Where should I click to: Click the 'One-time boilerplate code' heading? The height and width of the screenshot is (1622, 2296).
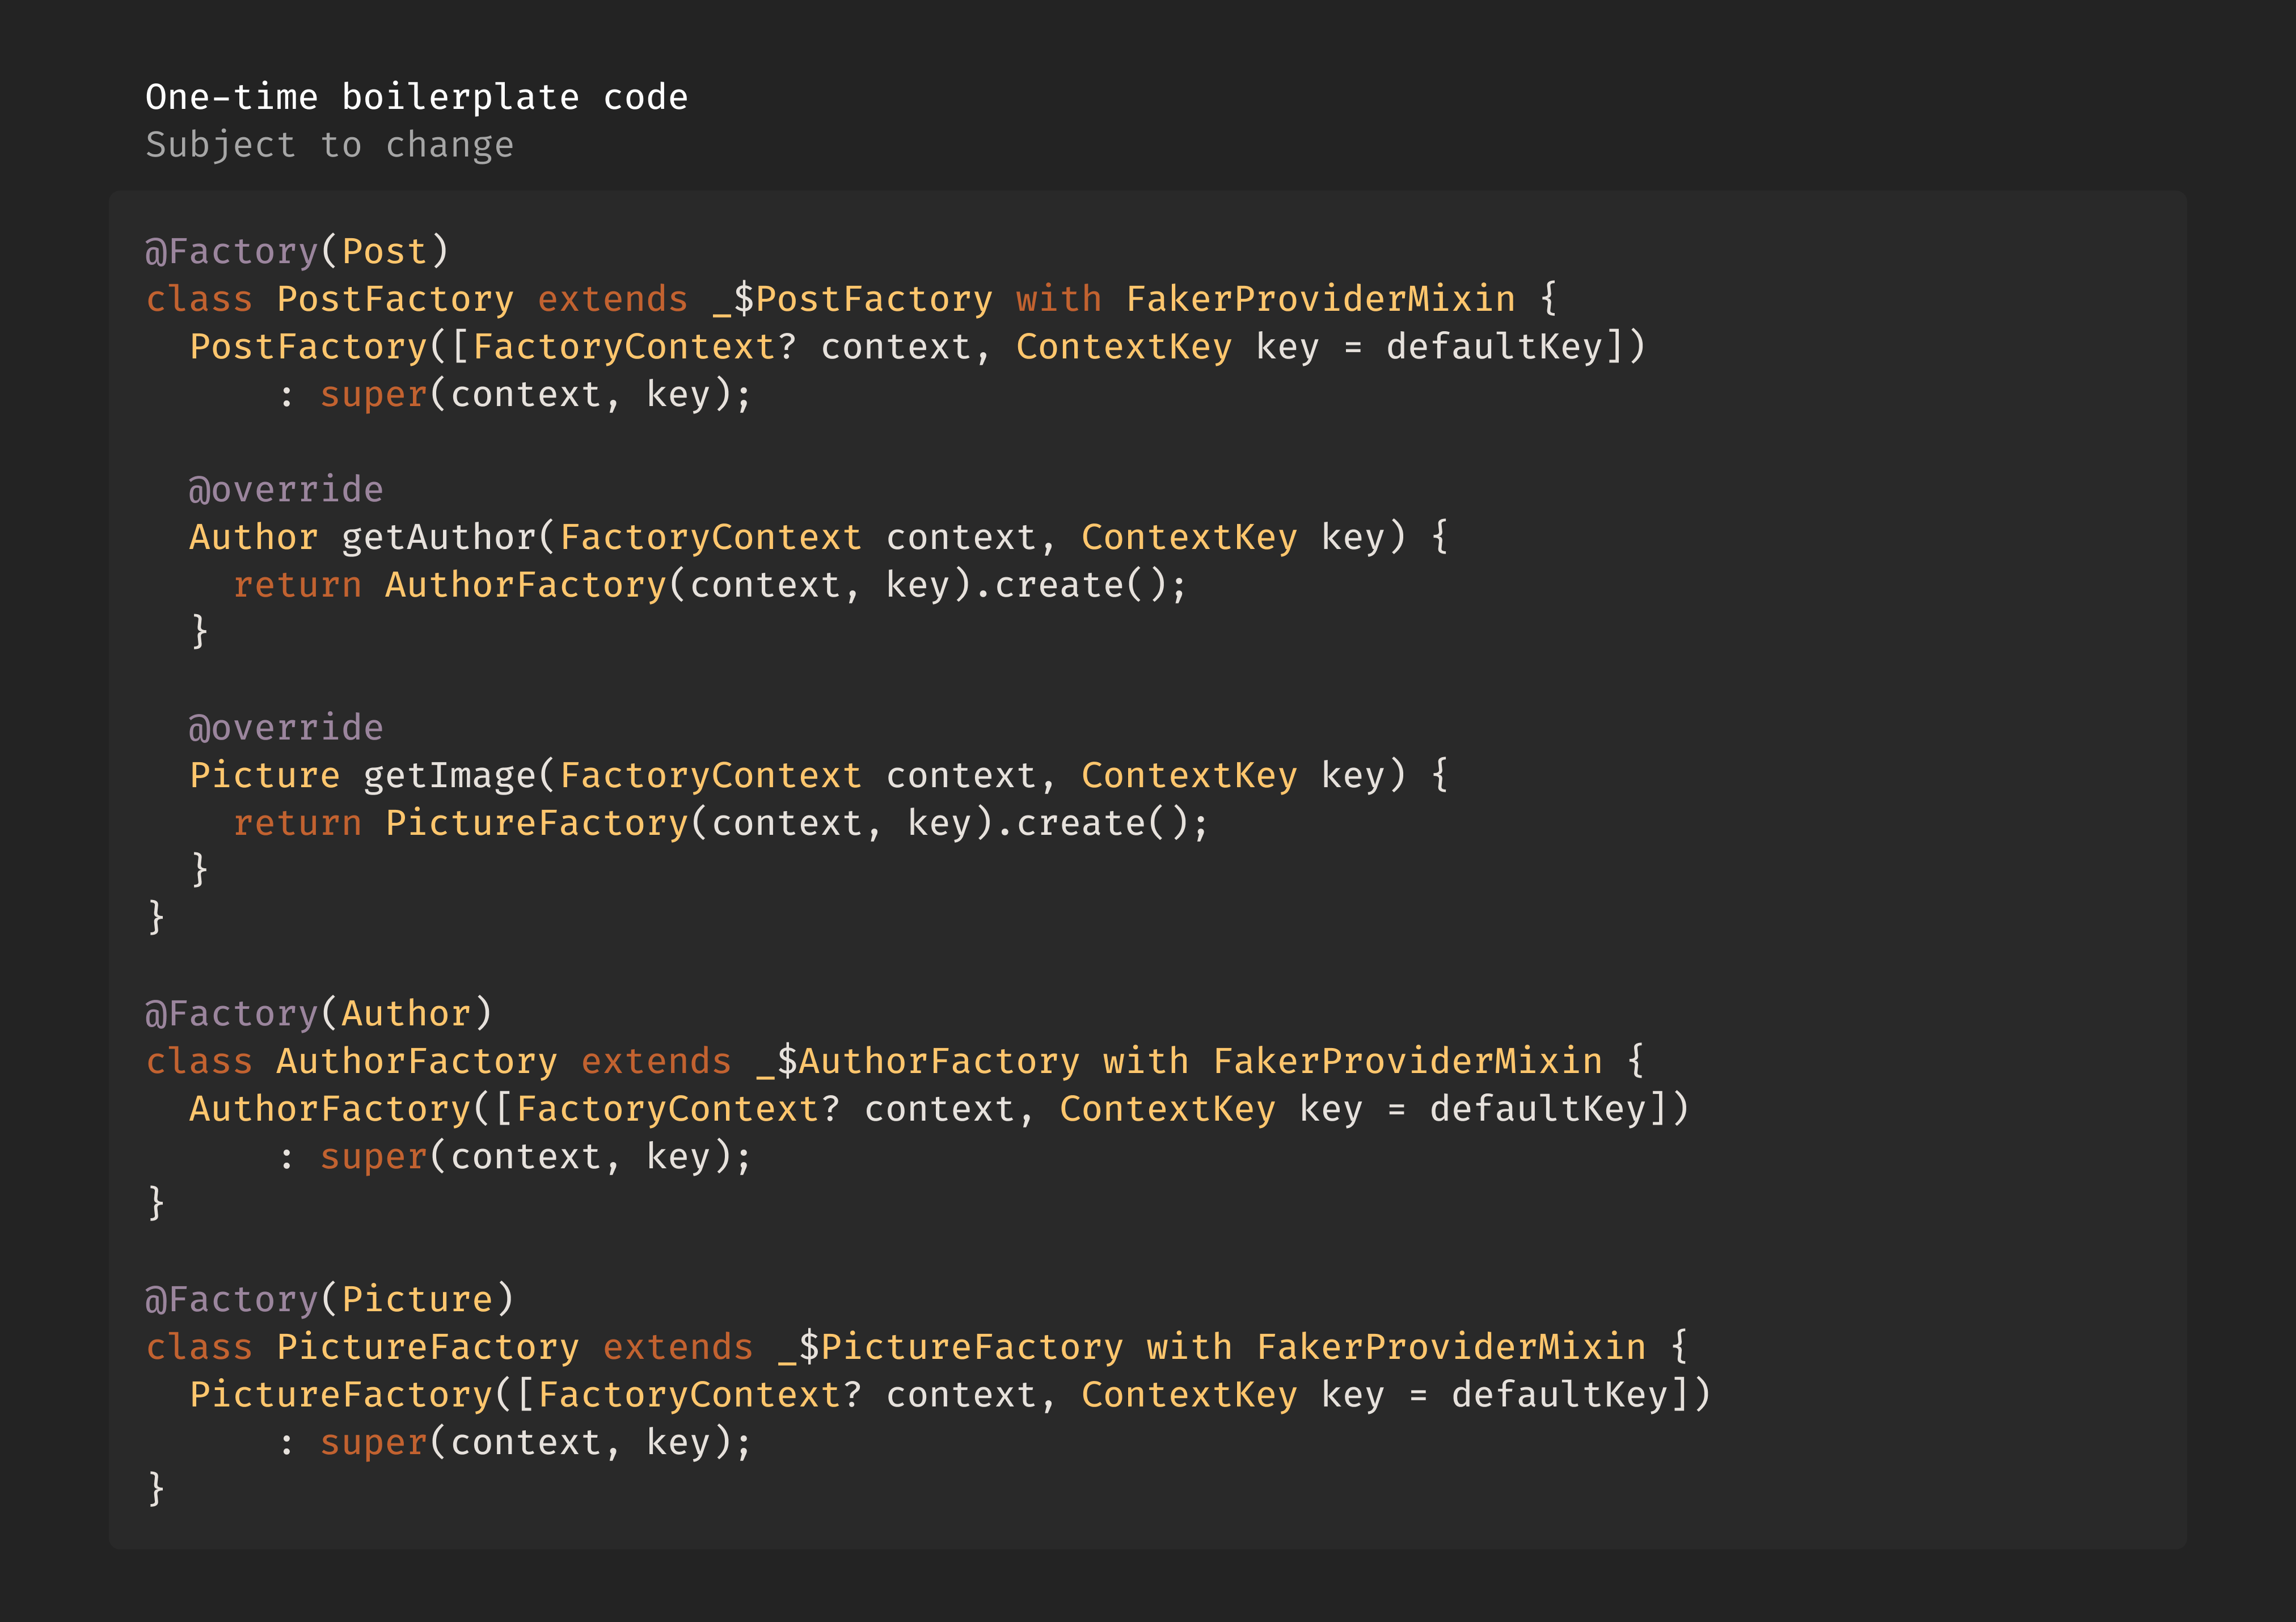coord(416,97)
